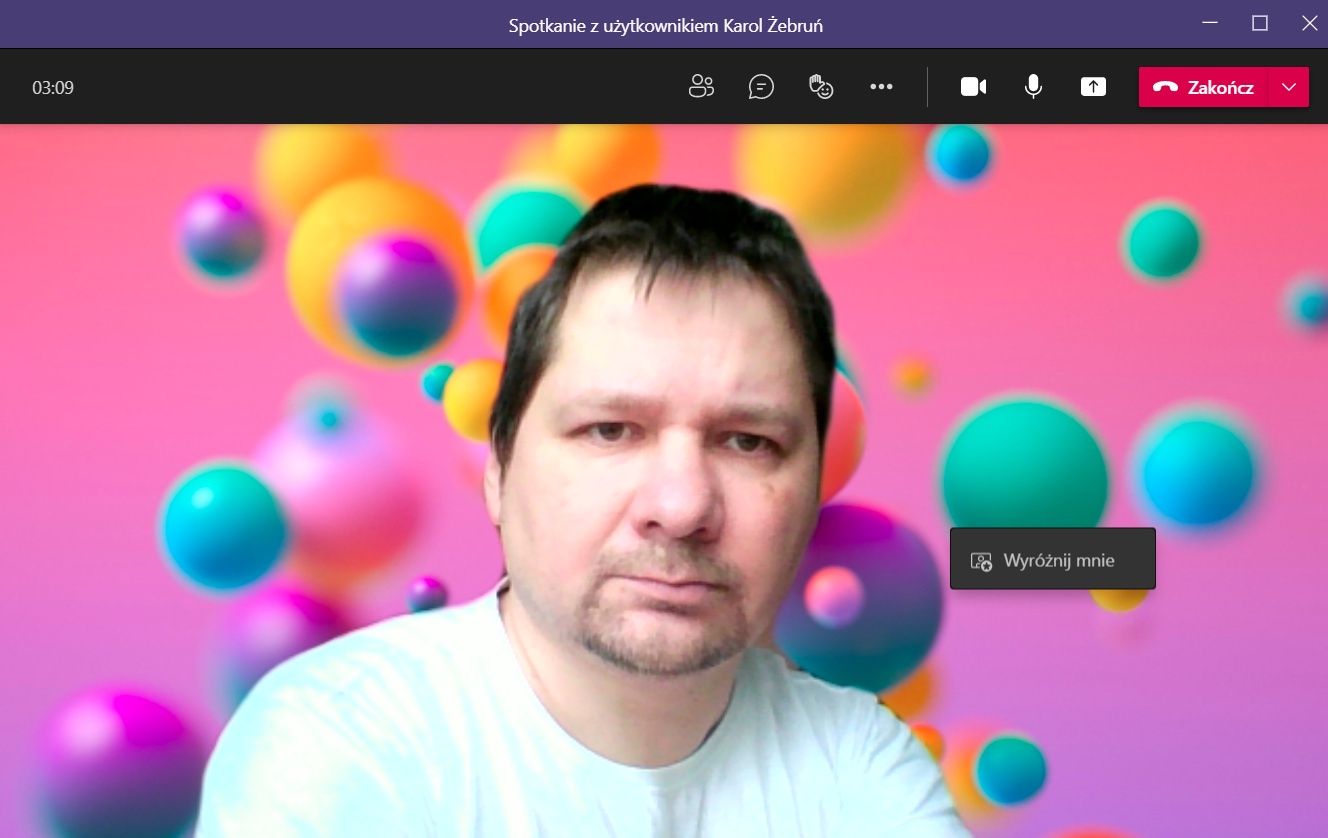Open More actions ellipsis menu
Screen dimensions: 1328x838
[881, 87]
